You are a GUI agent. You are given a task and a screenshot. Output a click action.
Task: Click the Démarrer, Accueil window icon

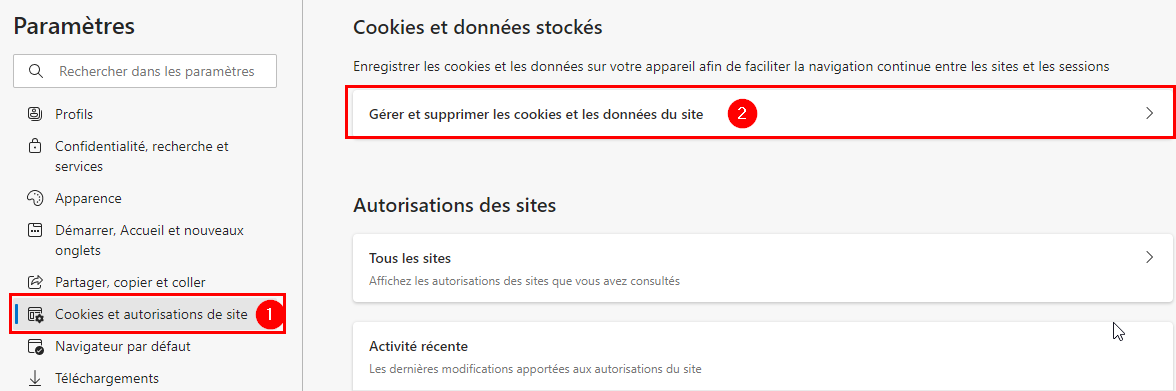34,230
